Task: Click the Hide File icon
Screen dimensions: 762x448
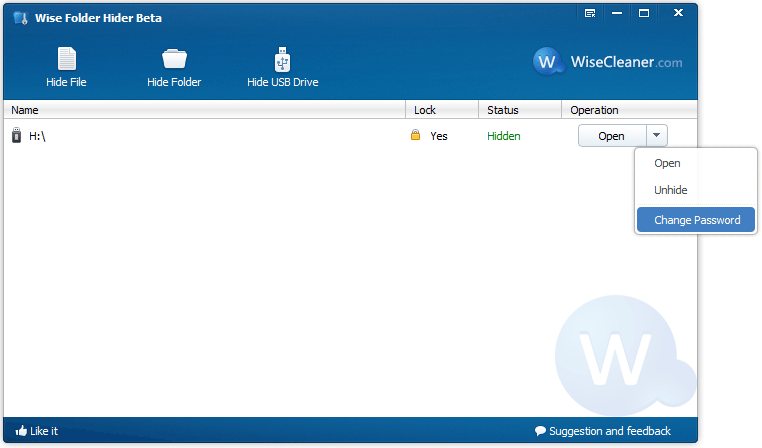Action: point(66,59)
